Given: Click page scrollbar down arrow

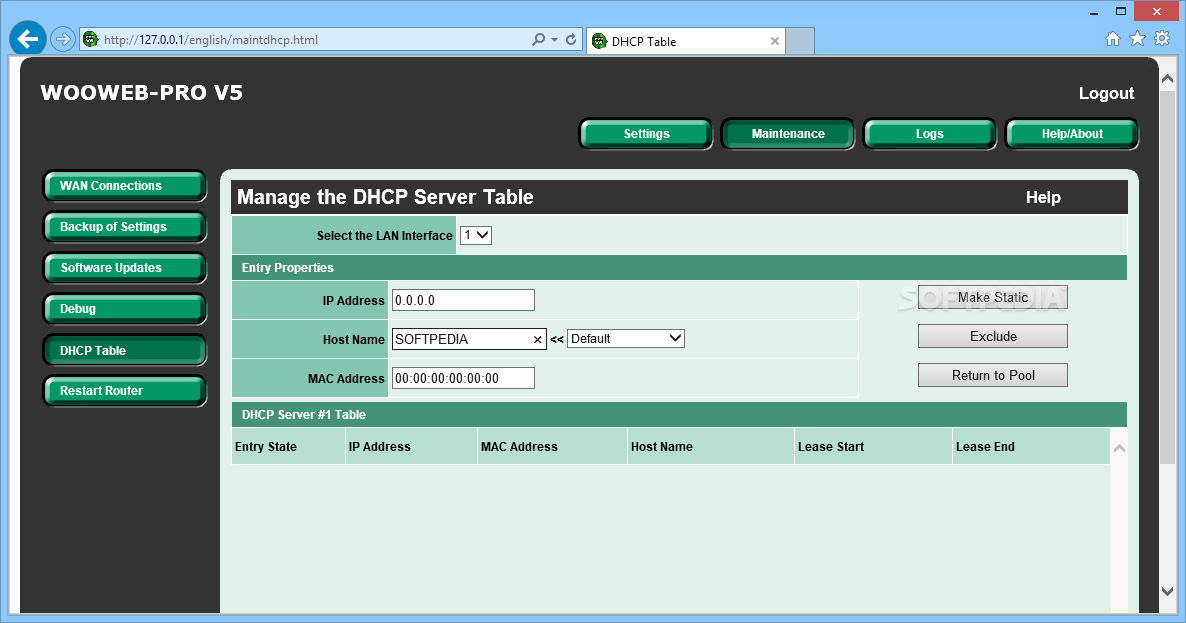Looking at the screenshot, I should pyautogui.click(x=1167, y=591).
